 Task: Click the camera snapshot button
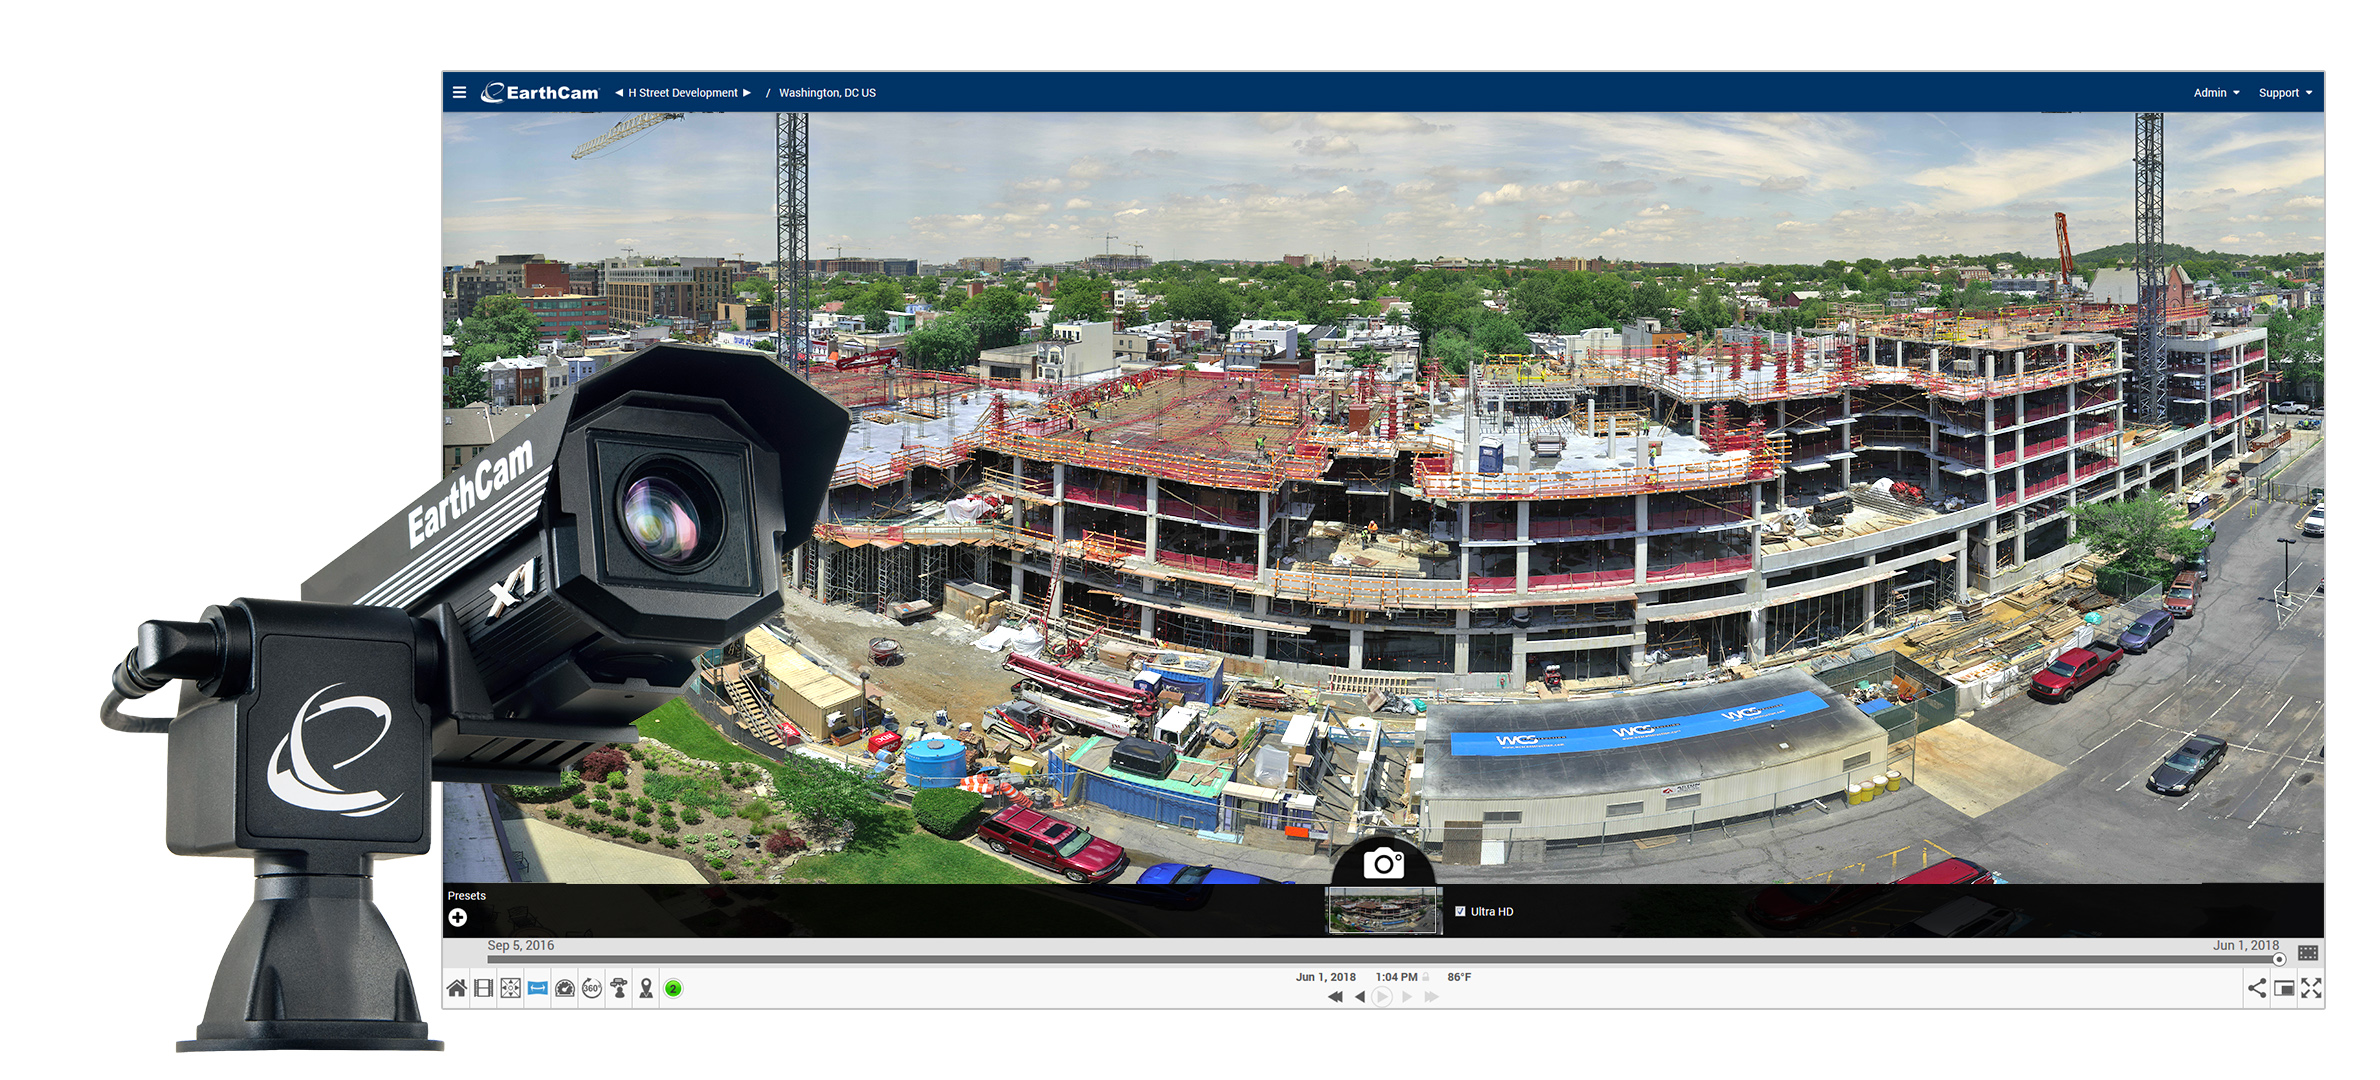pos(1383,863)
